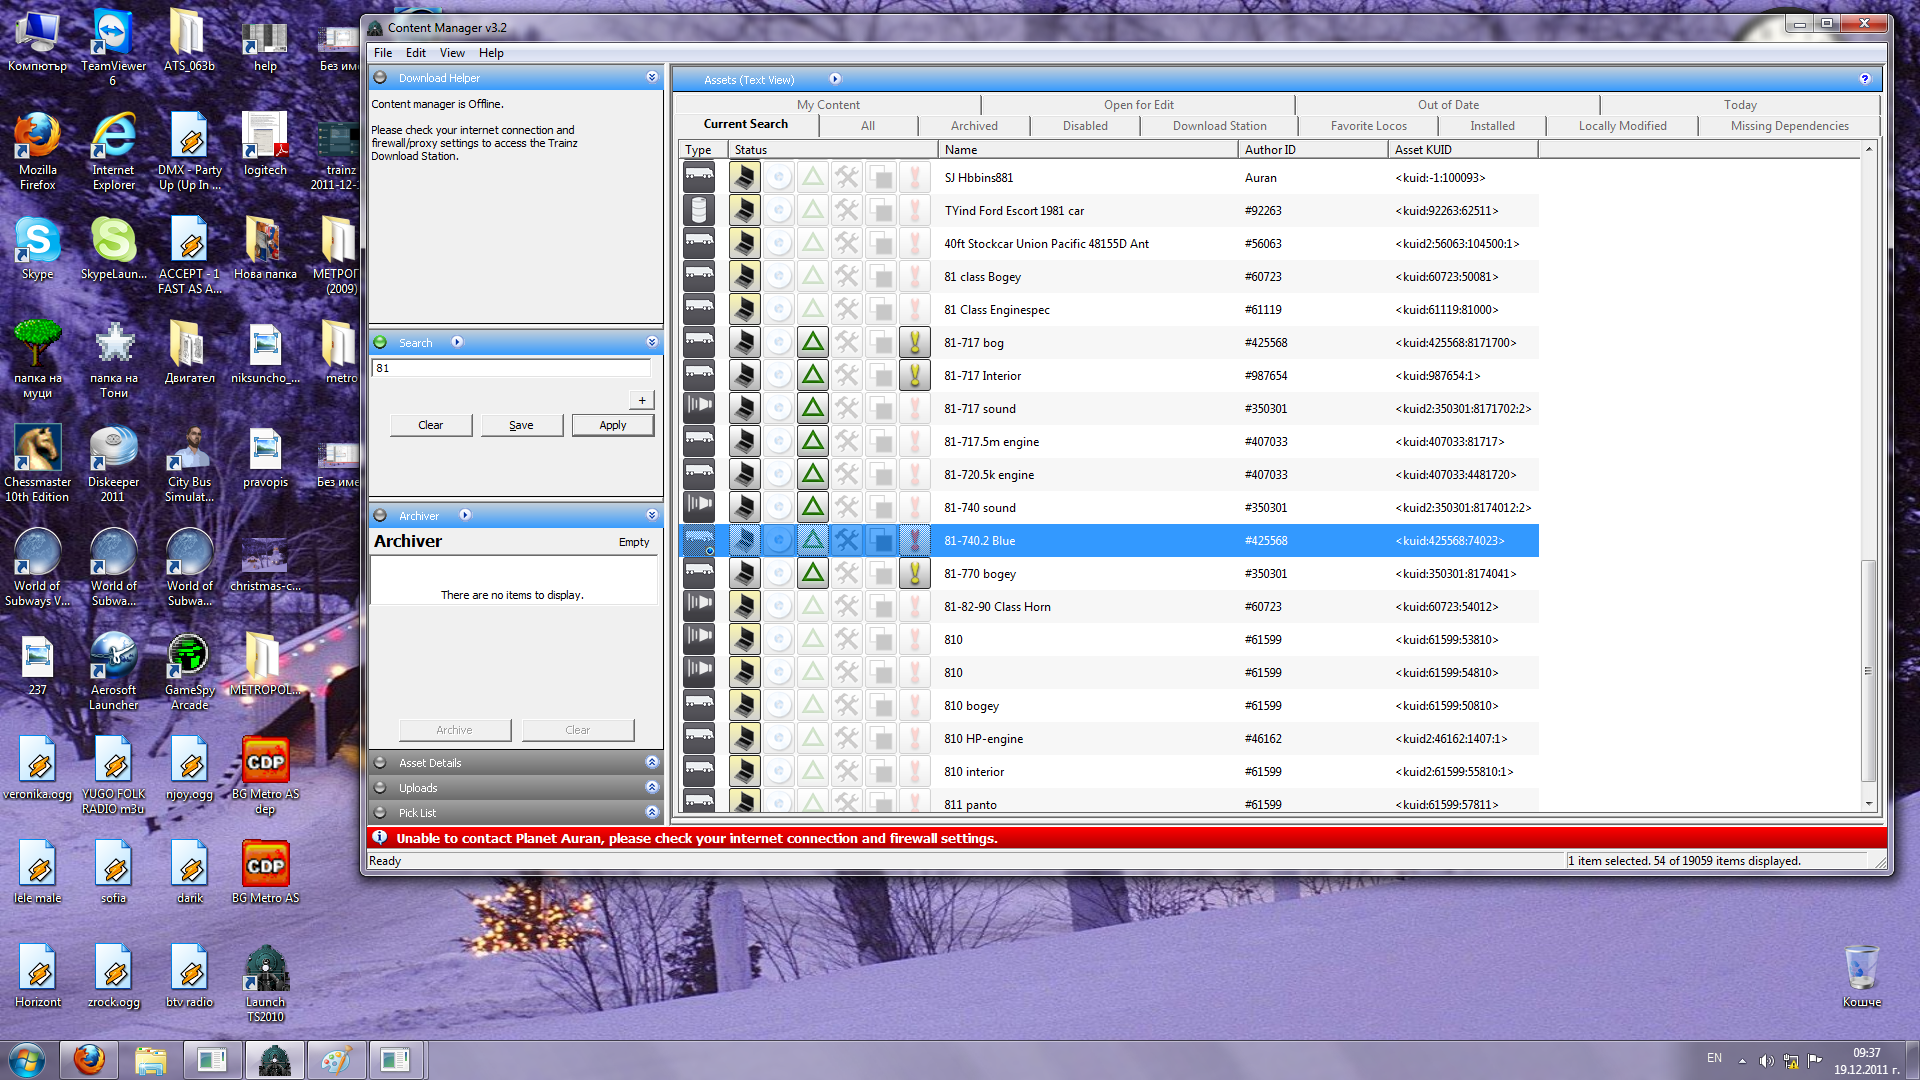Open Mozilla Firefox desktop shortcut
Viewport: 1920px width, 1080px height.
point(38,150)
